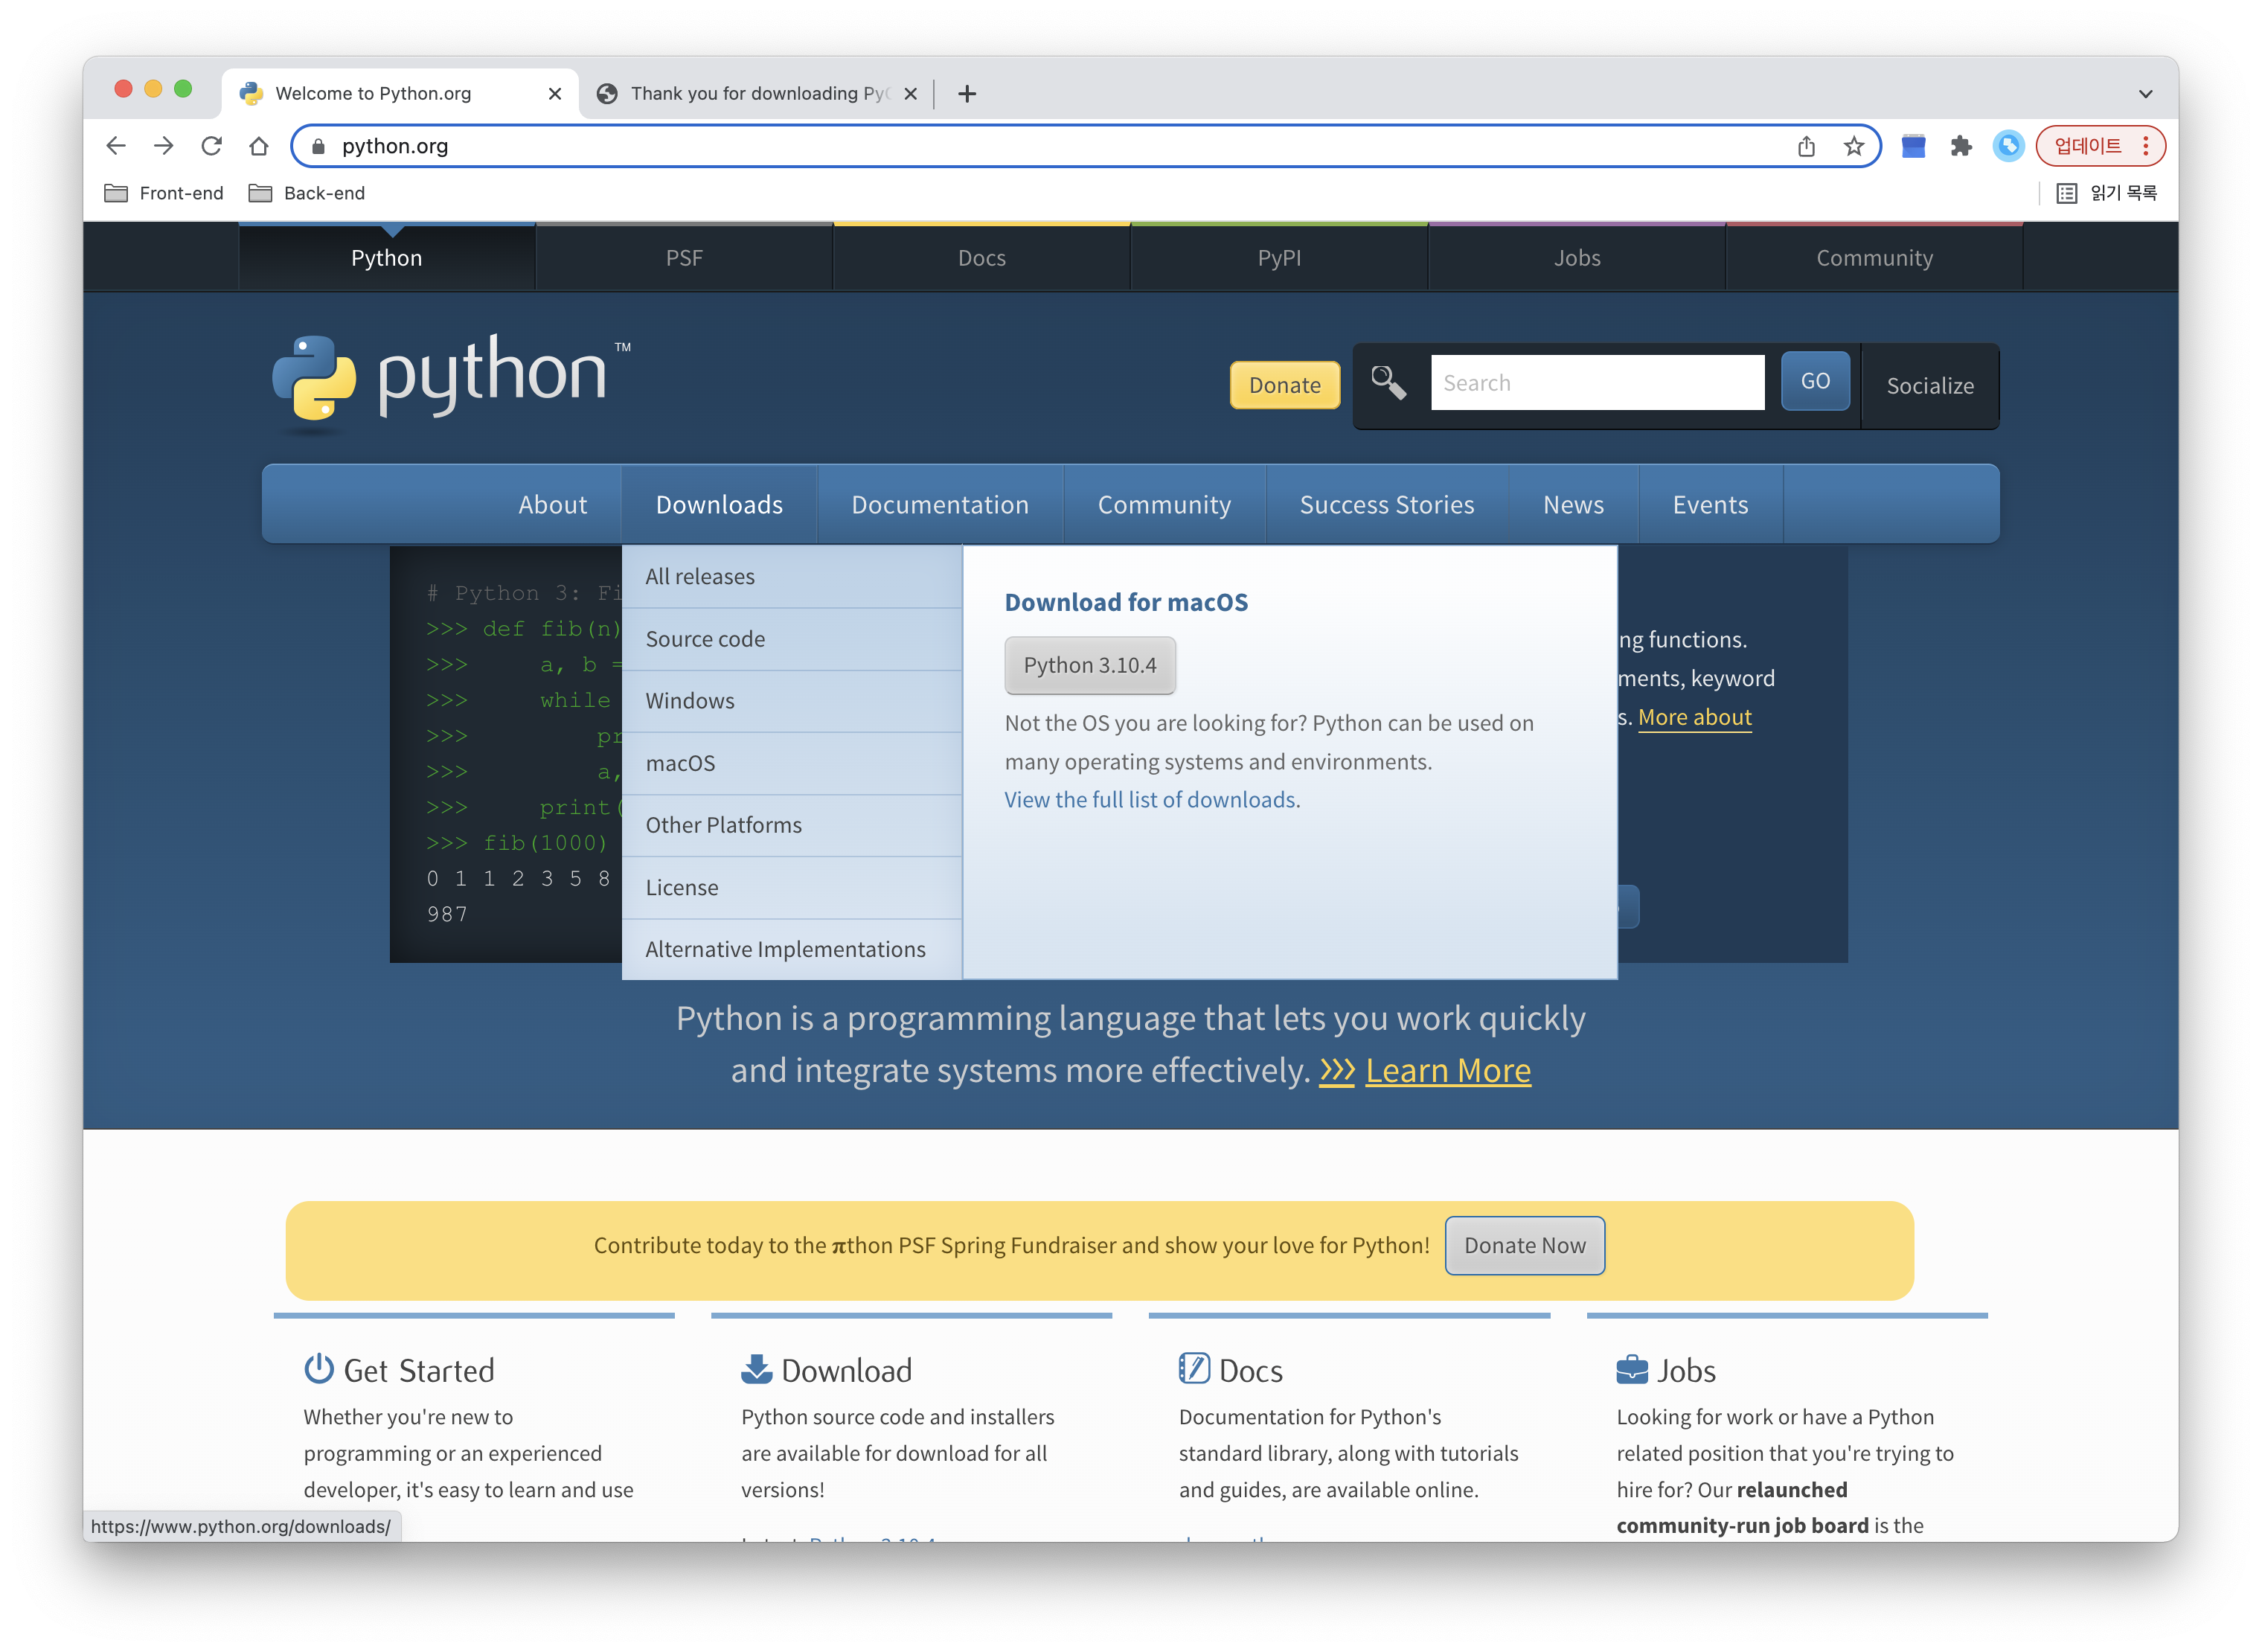
Task: Choose All releases from Downloads menu
Action: pos(792,577)
